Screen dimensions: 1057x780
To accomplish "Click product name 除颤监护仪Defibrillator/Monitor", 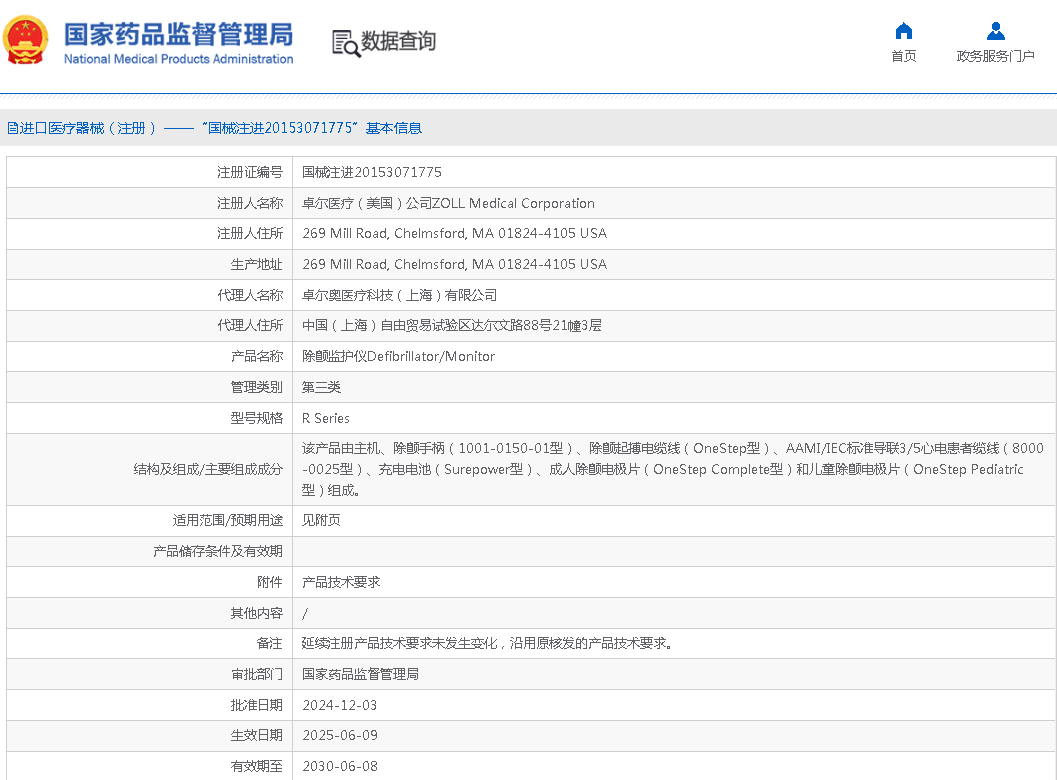I will [398, 357].
